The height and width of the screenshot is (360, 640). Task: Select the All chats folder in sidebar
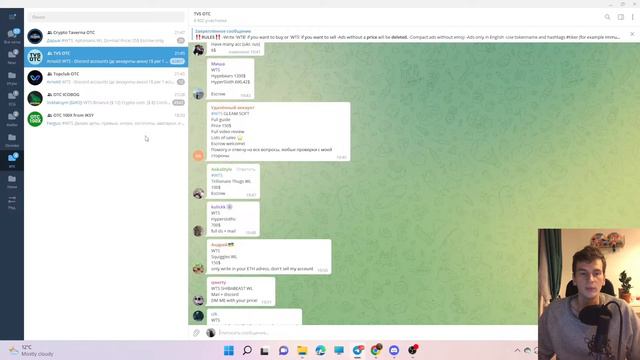coord(12,36)
